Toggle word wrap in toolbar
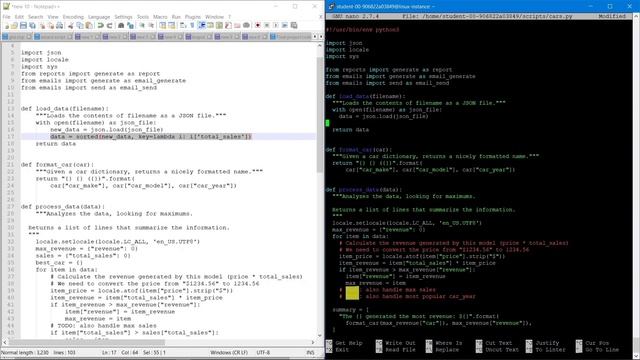 pyautogui.click(x=183, y=25)
